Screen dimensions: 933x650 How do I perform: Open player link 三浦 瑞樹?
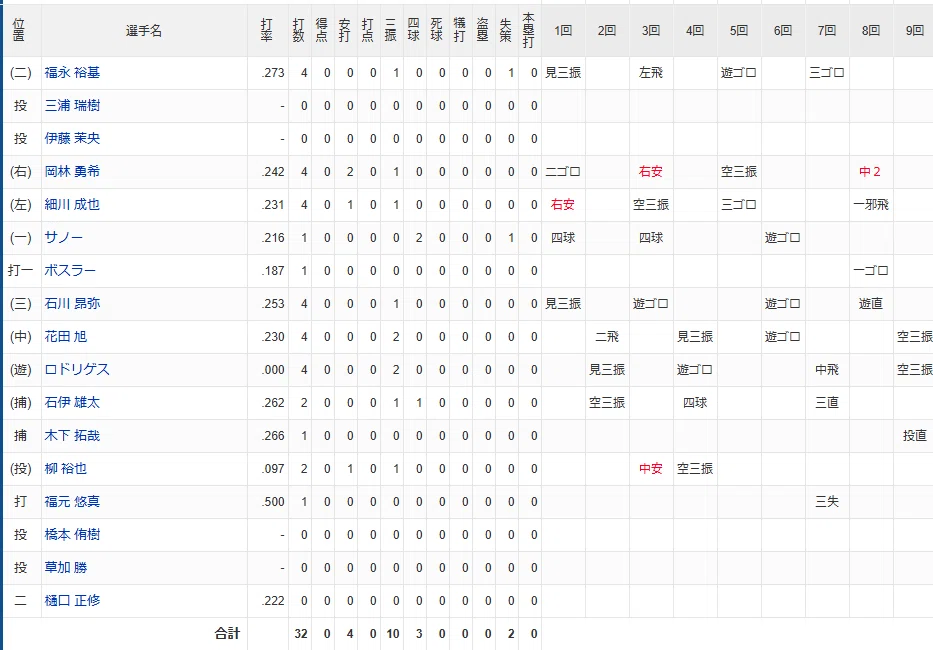click(x=72, y=105)
